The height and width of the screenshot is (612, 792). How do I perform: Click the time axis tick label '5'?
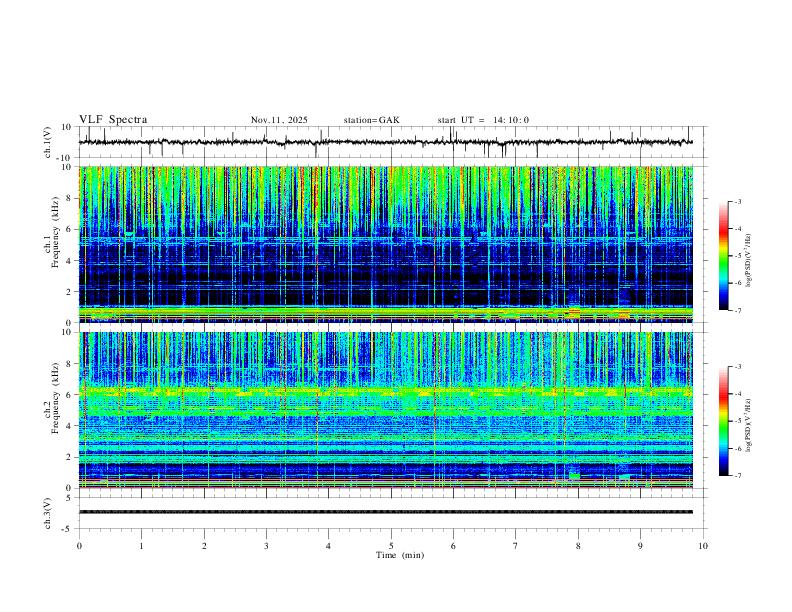391,546
